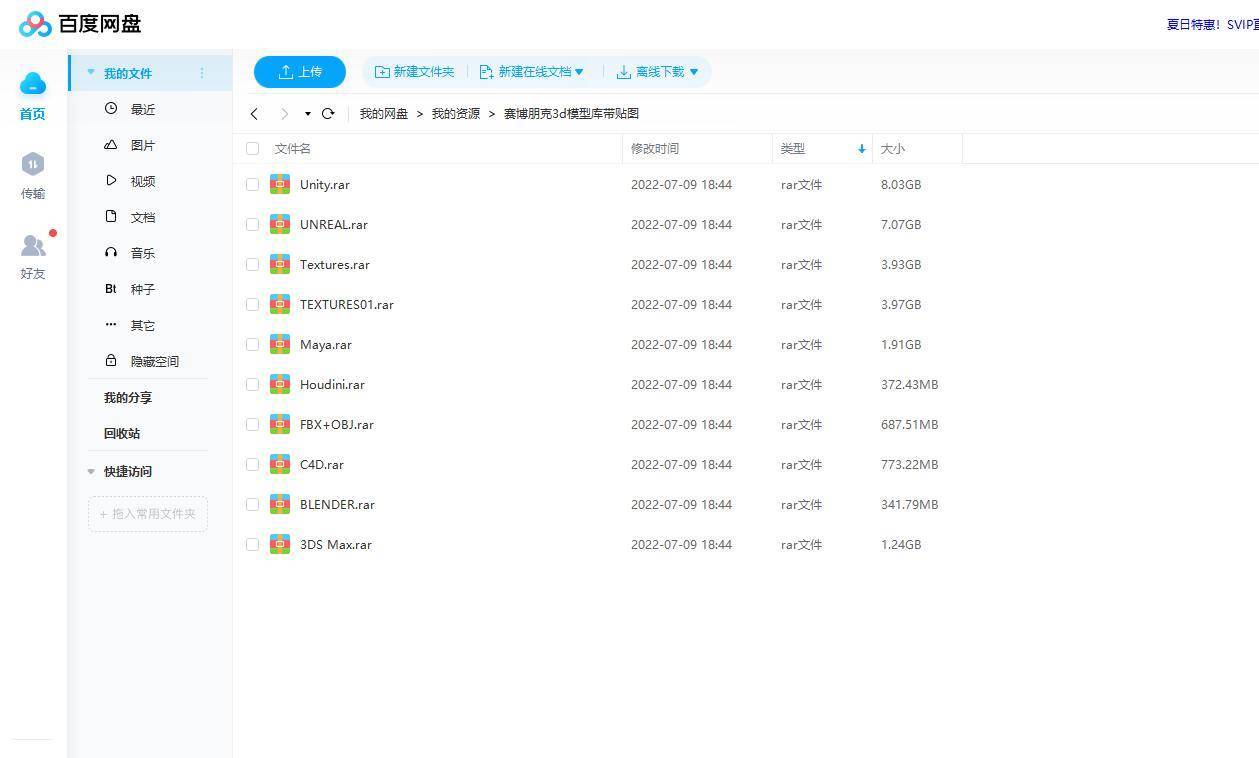Image resolution: width=1259 pixels, height=758 pixels.
Task: Open 隐藏空间 in the sidebar
Action: pyautogui.click(x=155, y=361)
